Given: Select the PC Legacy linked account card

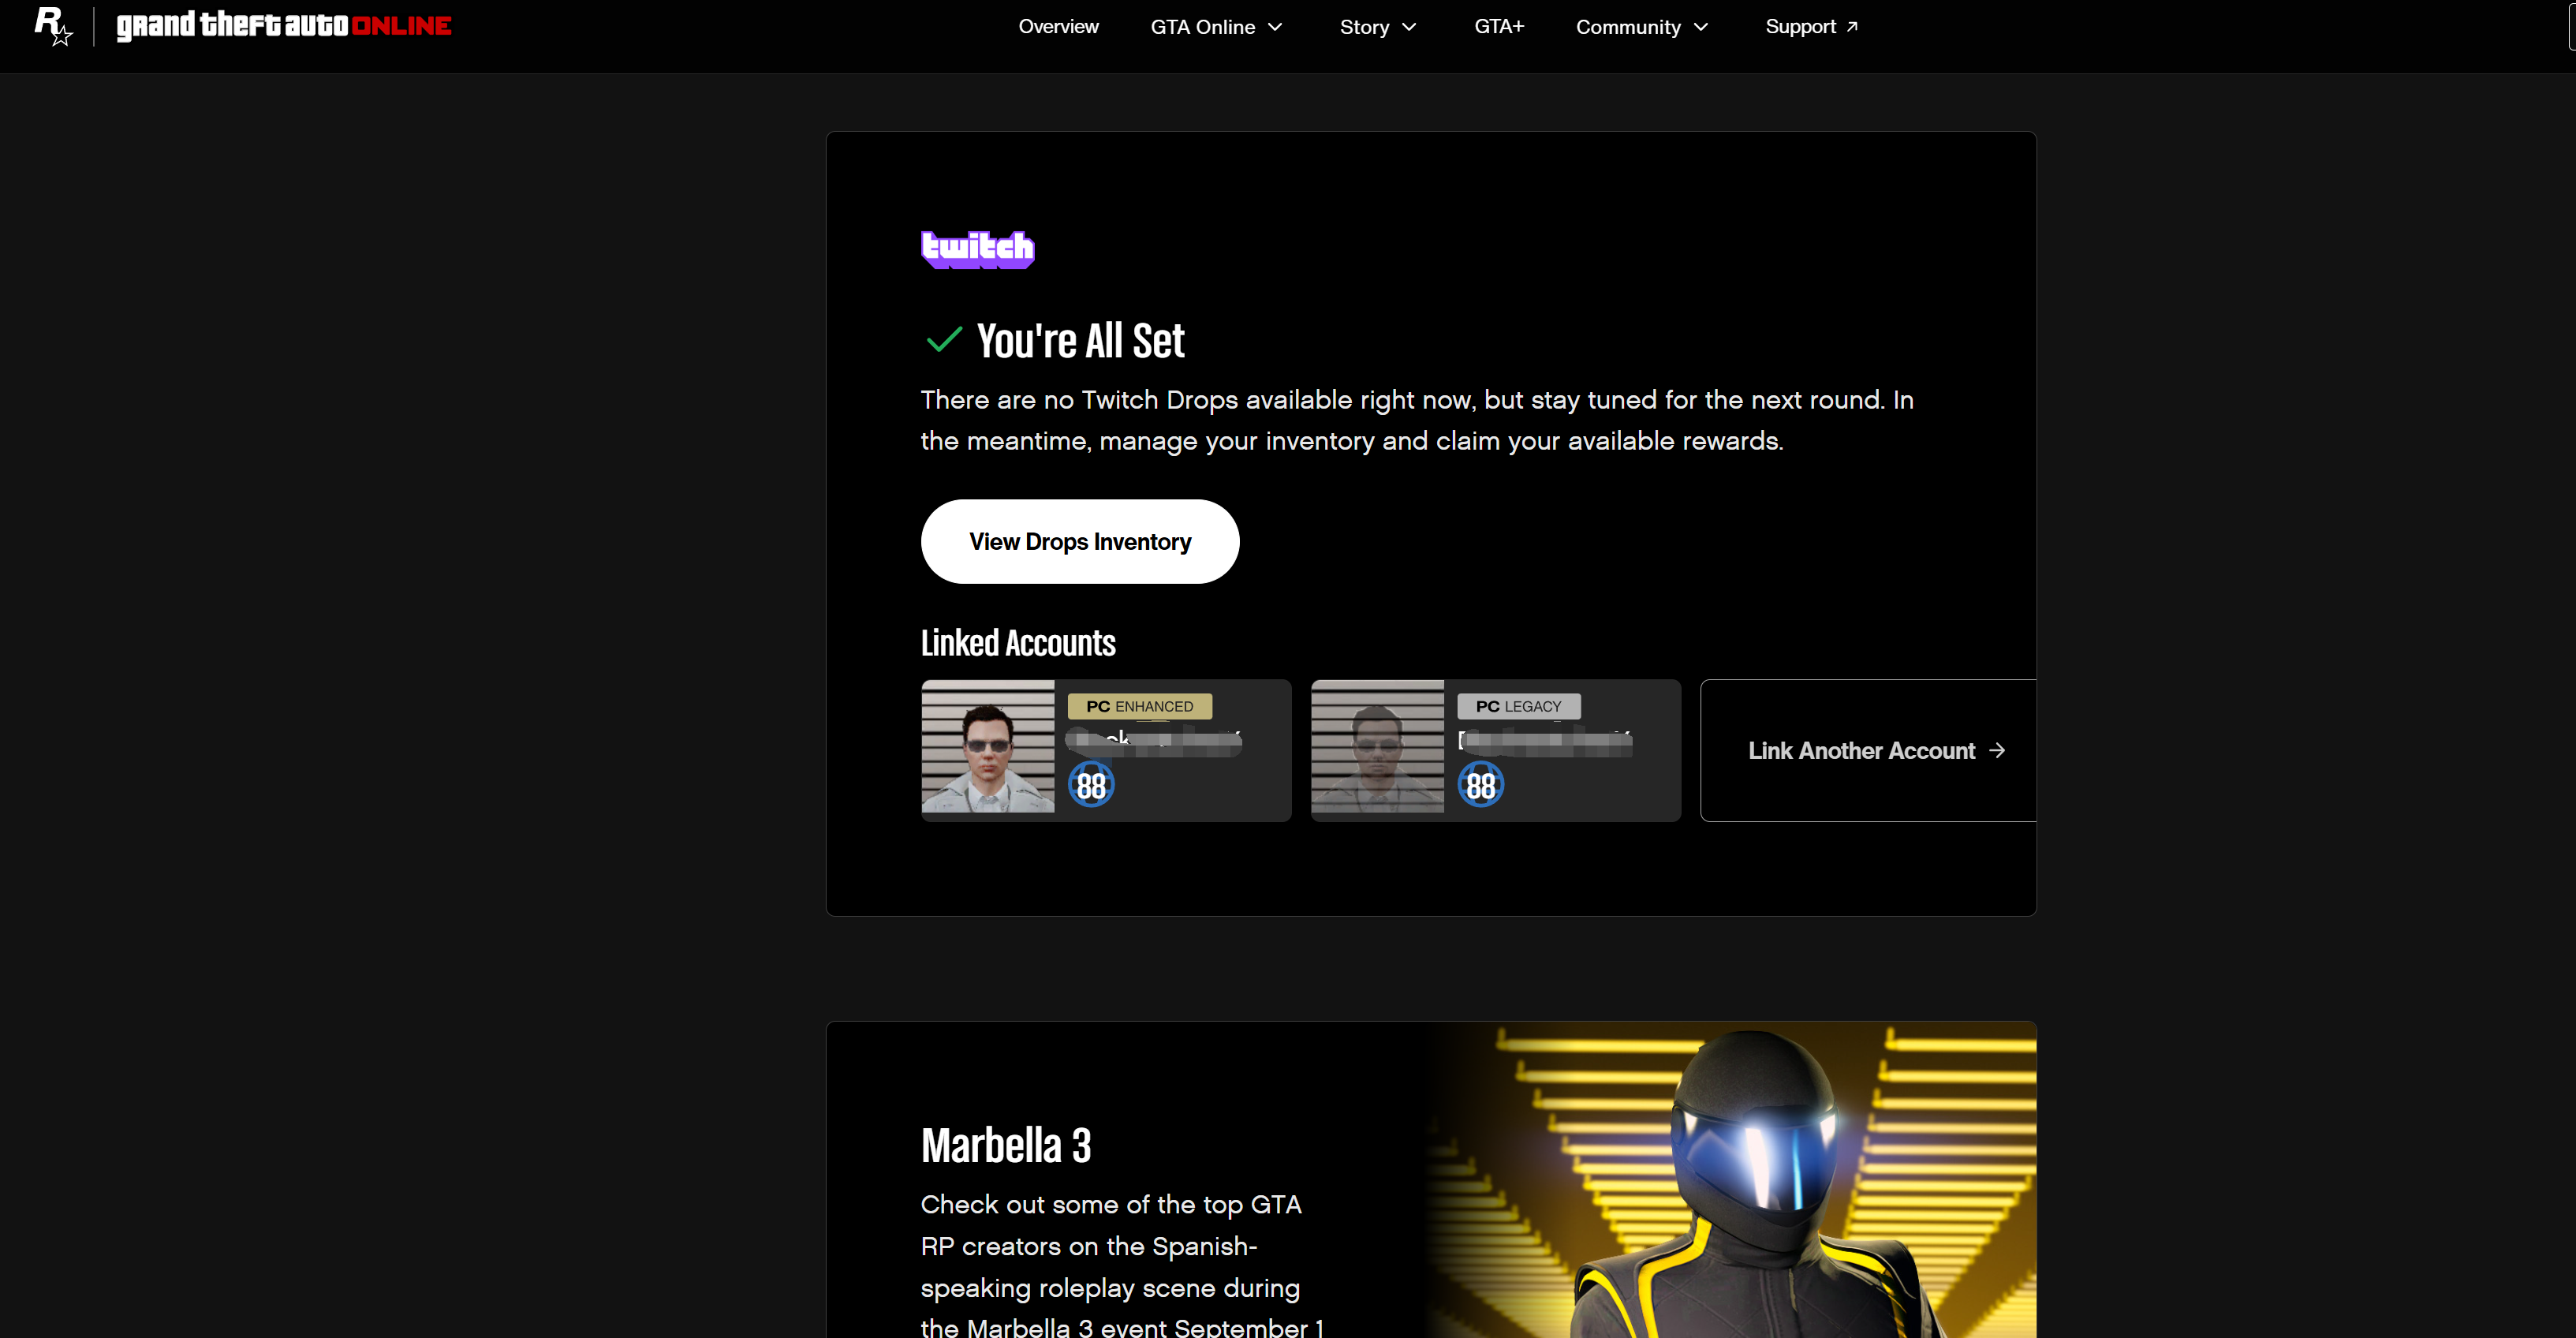Looking at the screenshot, I should (1496, 750).
